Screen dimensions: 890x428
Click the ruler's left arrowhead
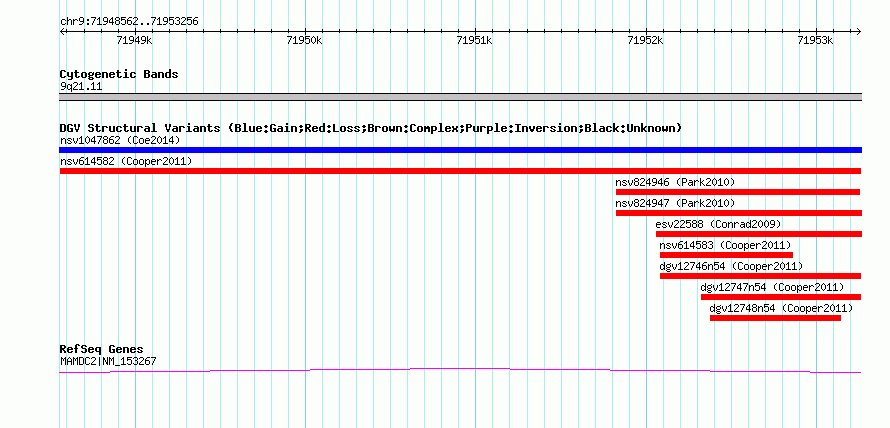62,32
